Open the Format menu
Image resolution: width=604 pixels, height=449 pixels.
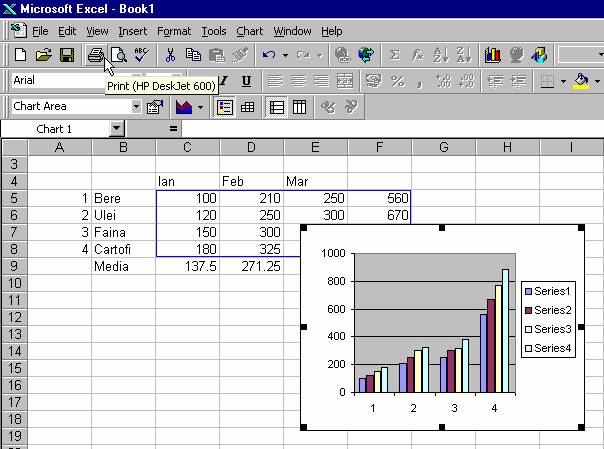point(174,31)
